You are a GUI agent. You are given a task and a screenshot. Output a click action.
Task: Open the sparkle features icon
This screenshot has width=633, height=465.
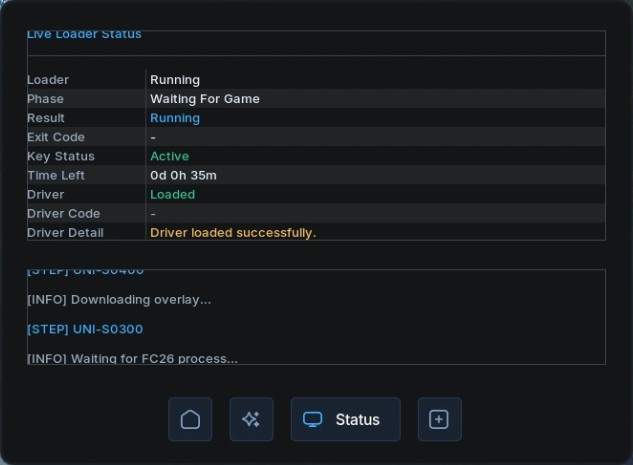[251, 419]
